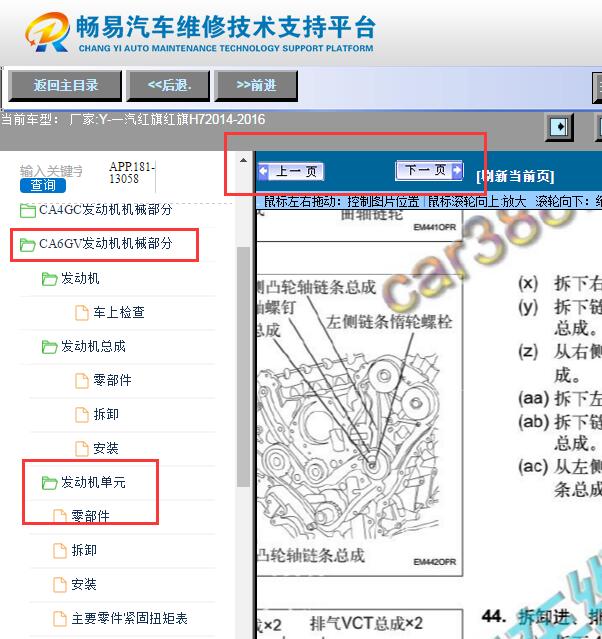Click the 当前车型 vehicle model text
Image resolution: width=602 pixels, height=639 pixels.
[x=133, y=119]
